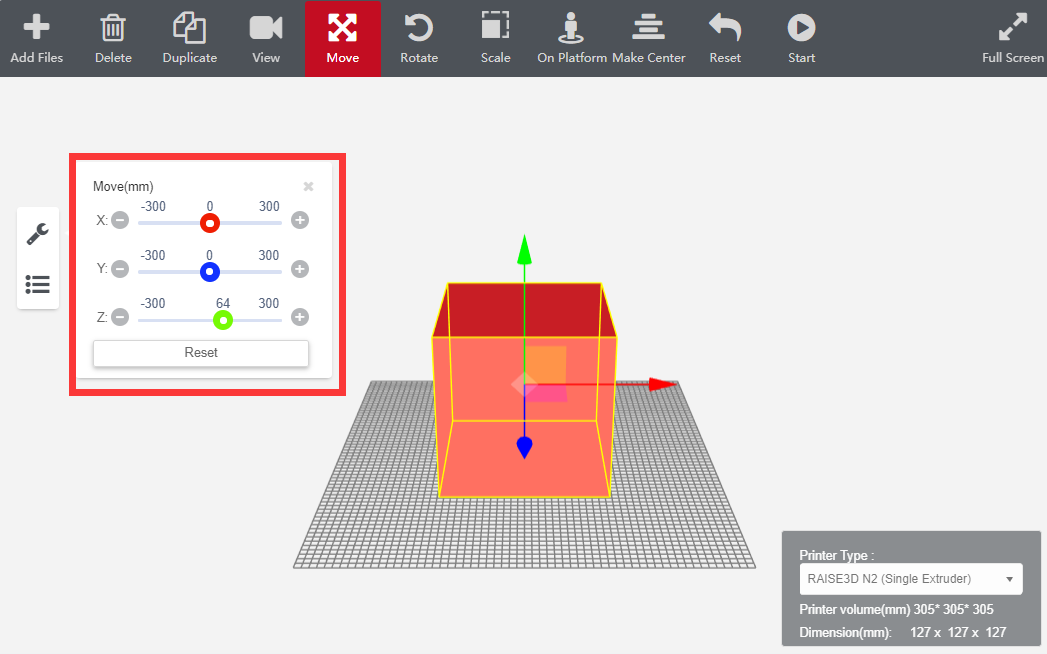Place the model On Platform
Screen dimensions: 1047x654
(x=571, y=27)
